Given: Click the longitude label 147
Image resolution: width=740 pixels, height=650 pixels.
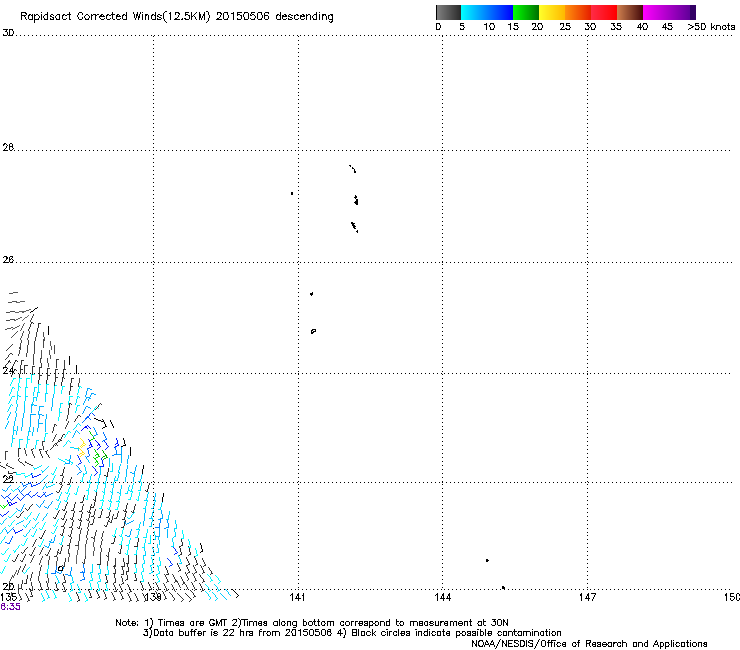Looking at the screenshot, I should [587, 598].
